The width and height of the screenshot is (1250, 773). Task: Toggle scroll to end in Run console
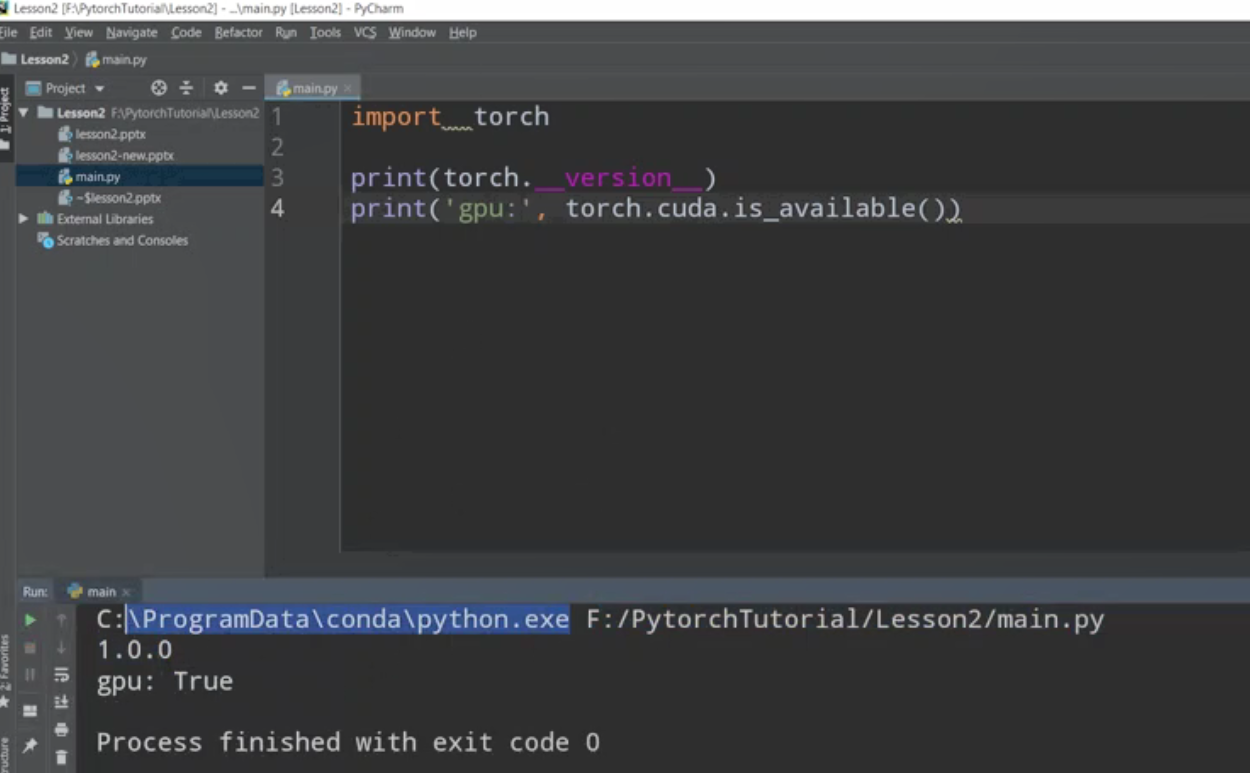pyautogui.click(x=61, y=702)
